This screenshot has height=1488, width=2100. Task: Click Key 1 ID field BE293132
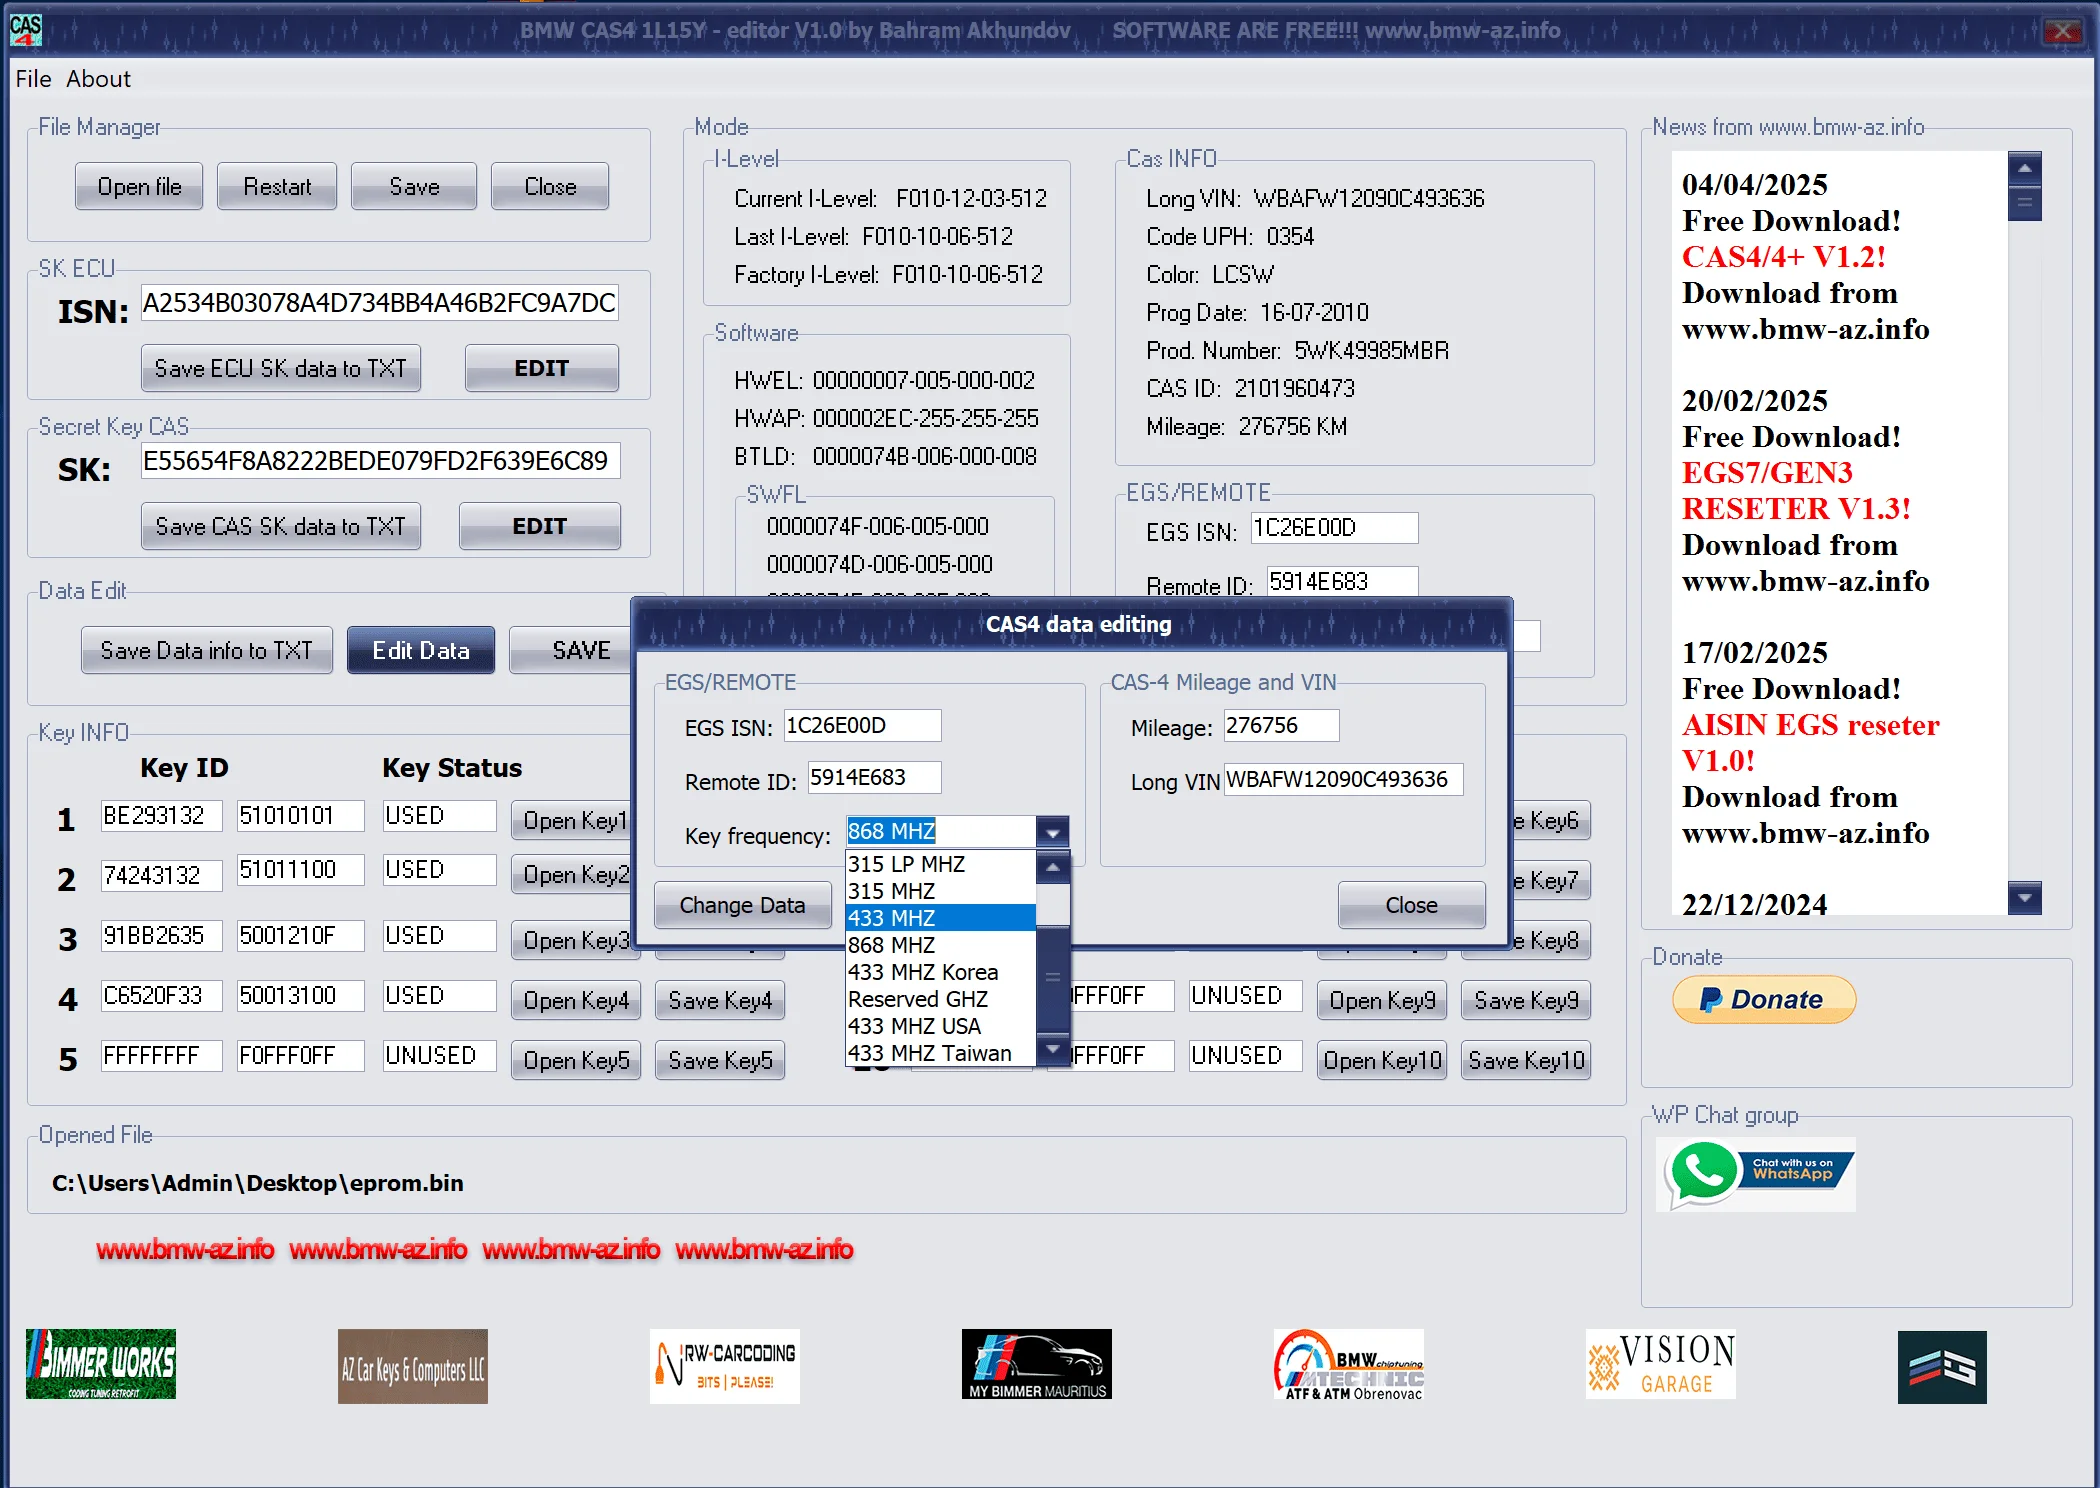161,816
